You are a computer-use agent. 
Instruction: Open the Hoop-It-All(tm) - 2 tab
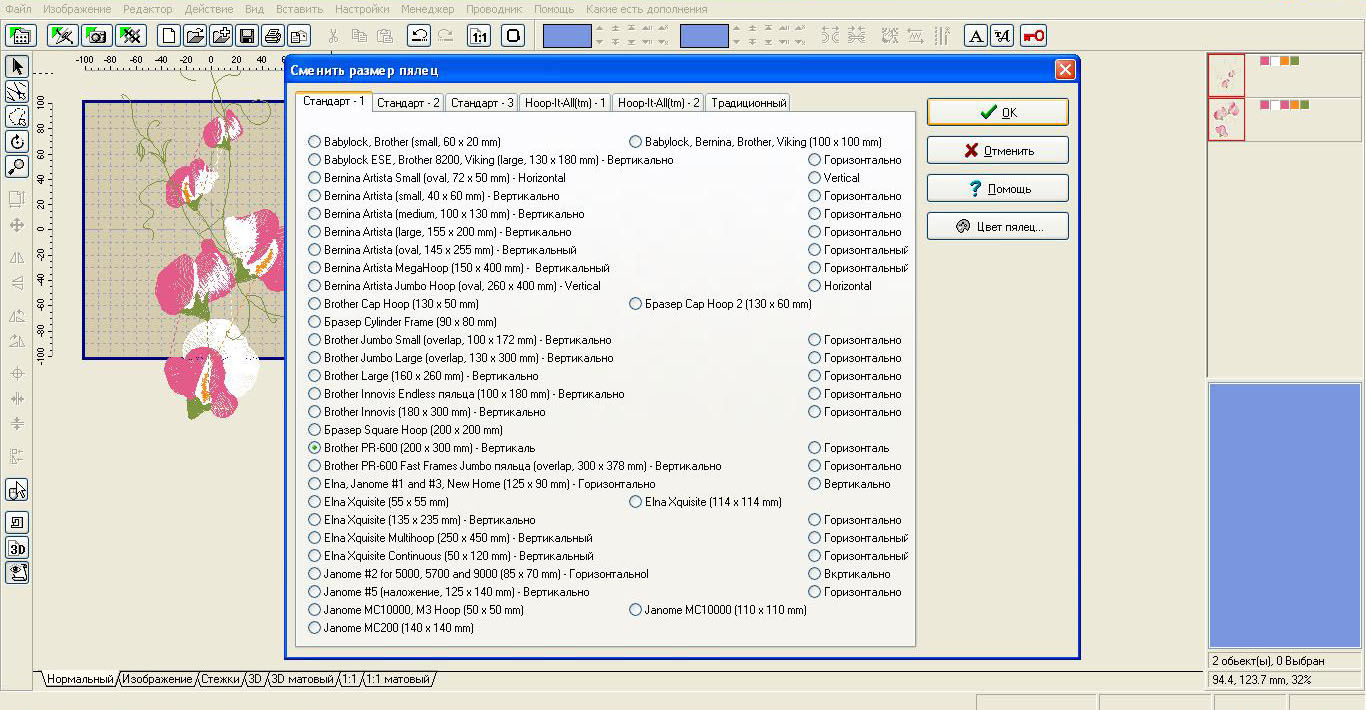click(x=659, y=102)
